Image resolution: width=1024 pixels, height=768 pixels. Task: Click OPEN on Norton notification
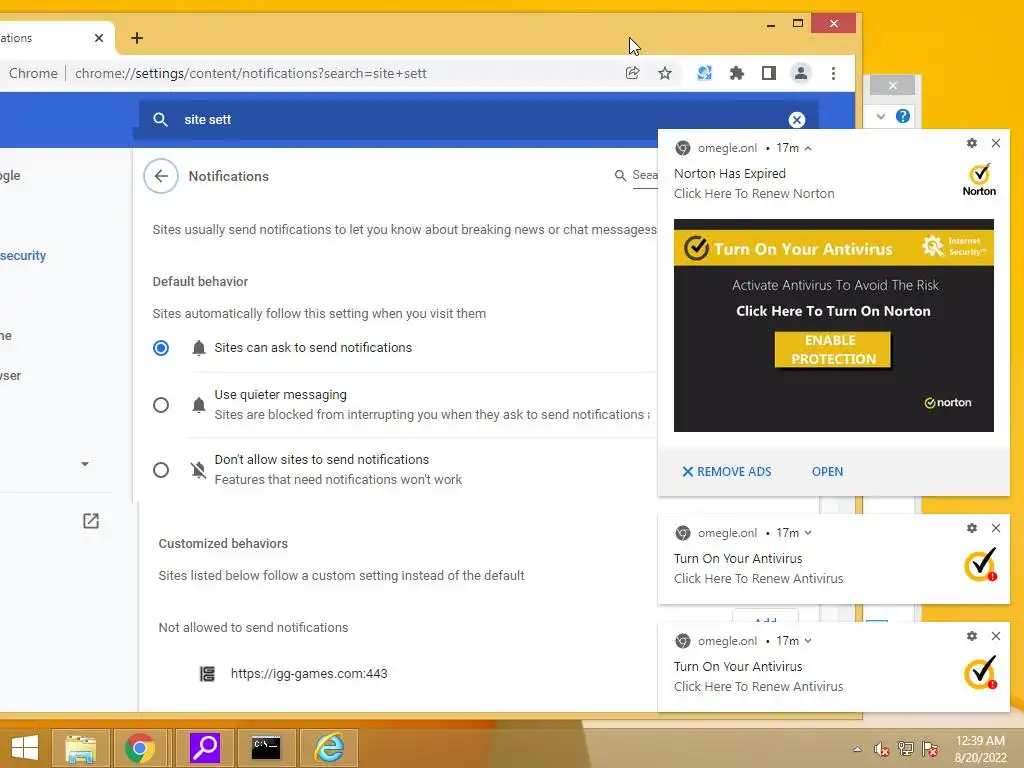pyautogui.click(x=827, y=472)
